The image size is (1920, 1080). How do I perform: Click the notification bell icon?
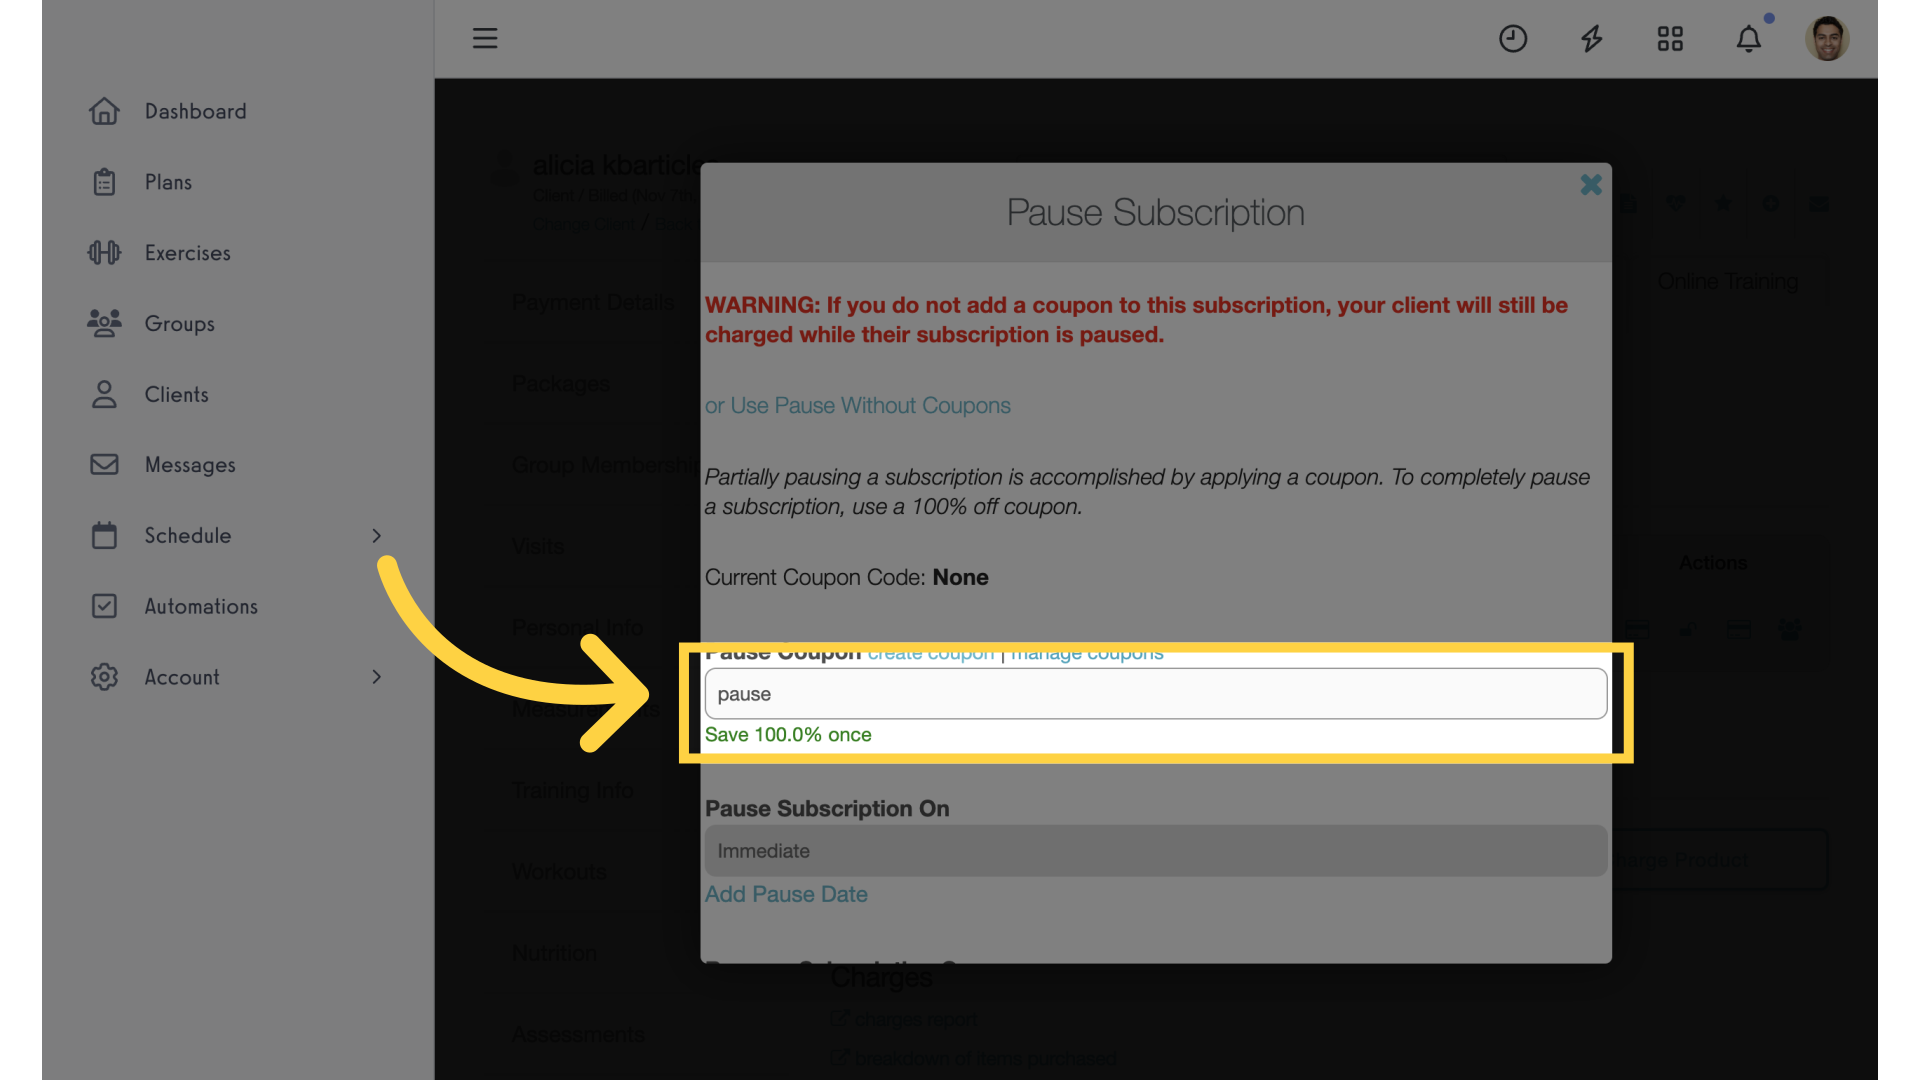[x=1749, y=37]
